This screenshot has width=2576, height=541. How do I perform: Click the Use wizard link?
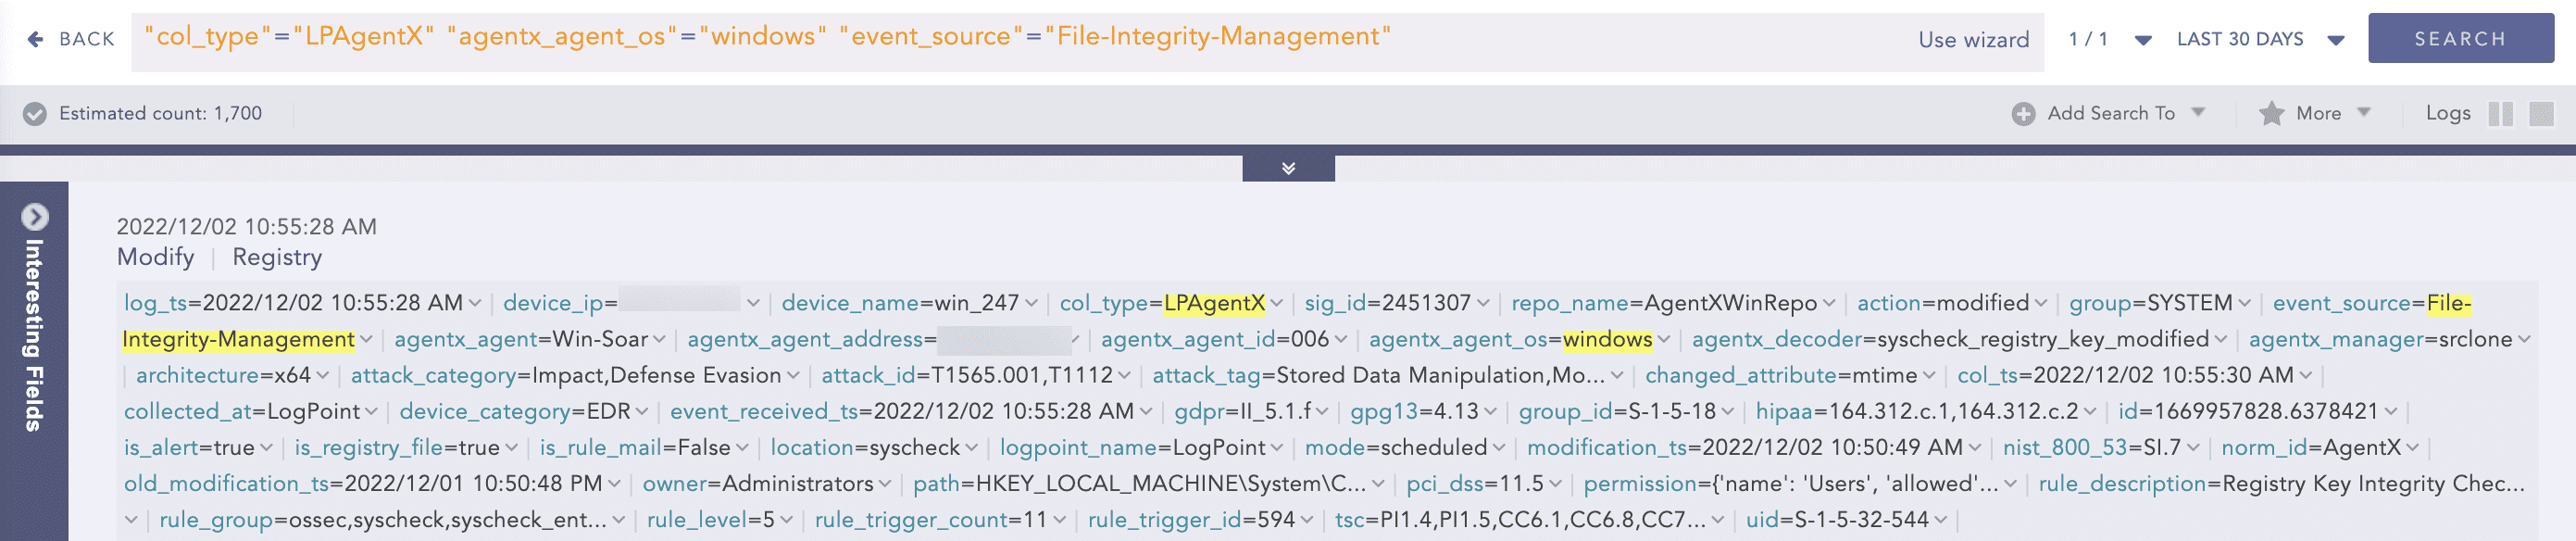(1972, 40)
